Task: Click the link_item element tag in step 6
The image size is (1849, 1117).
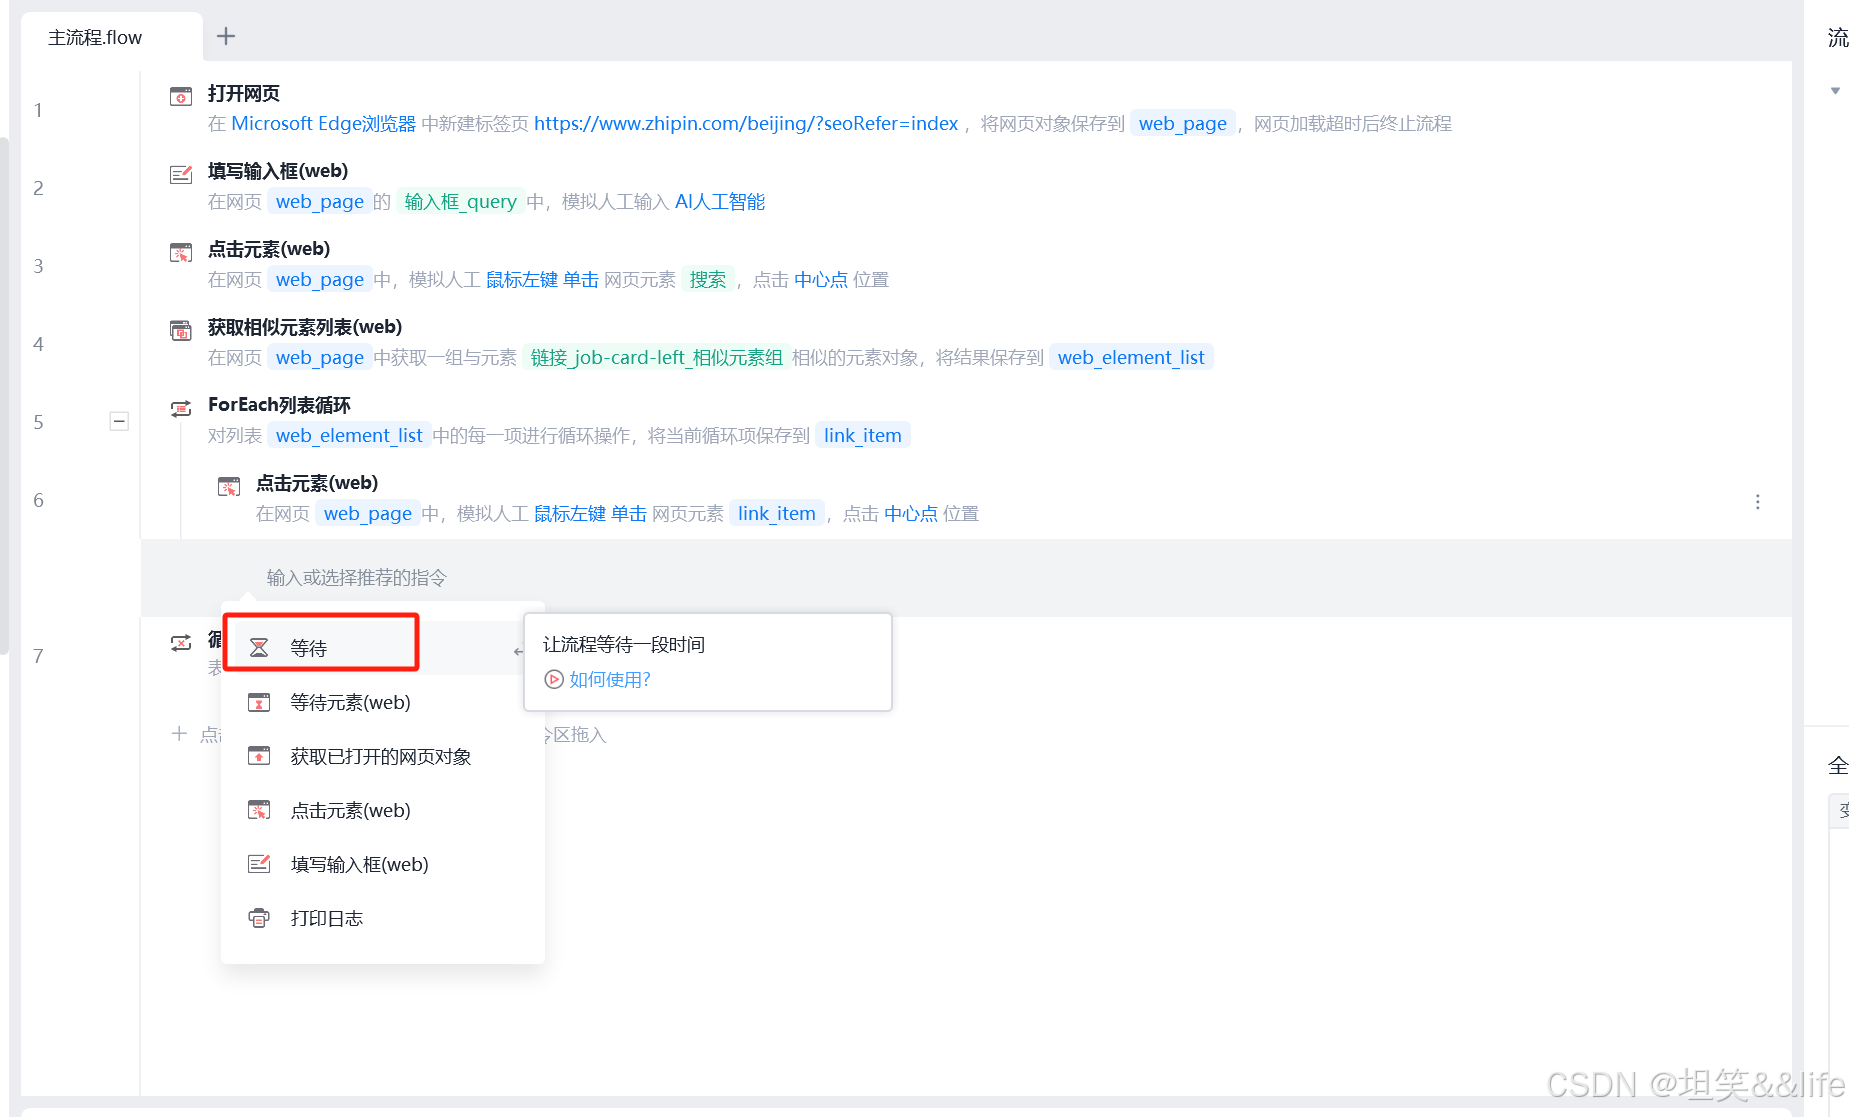Action: coord(776,513)
